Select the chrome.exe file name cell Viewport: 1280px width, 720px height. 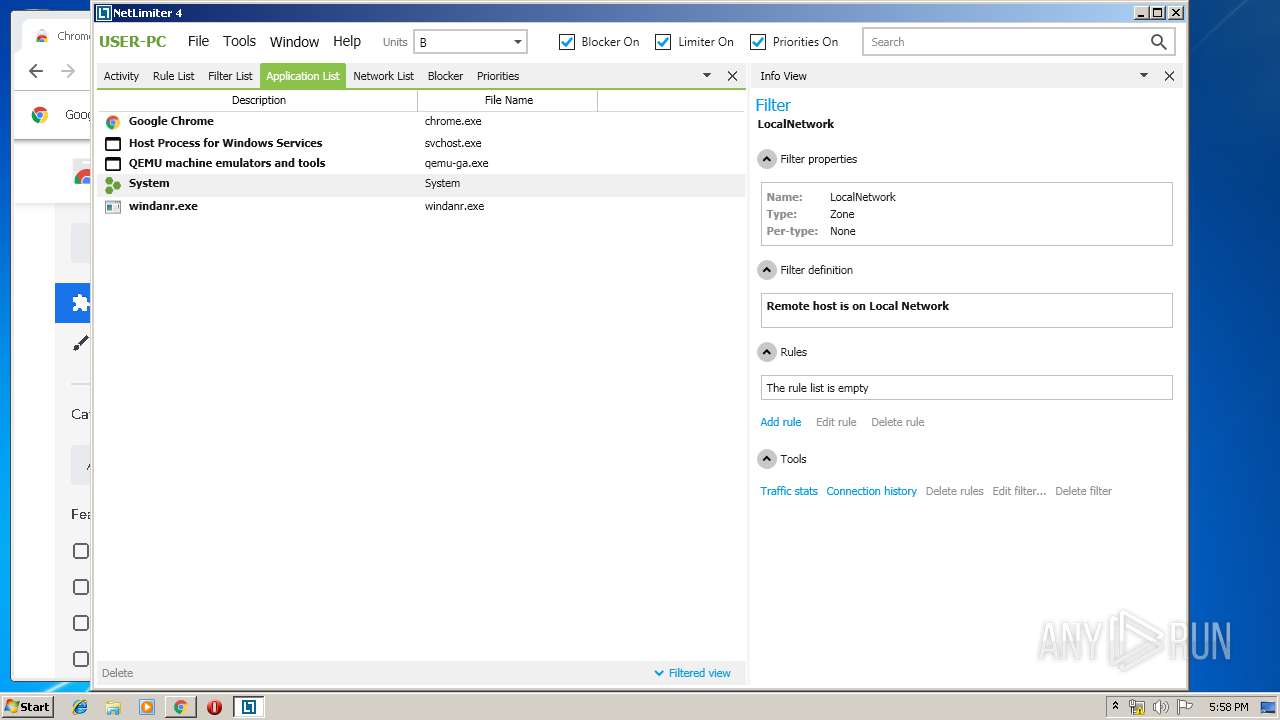[x=453, y=121]
